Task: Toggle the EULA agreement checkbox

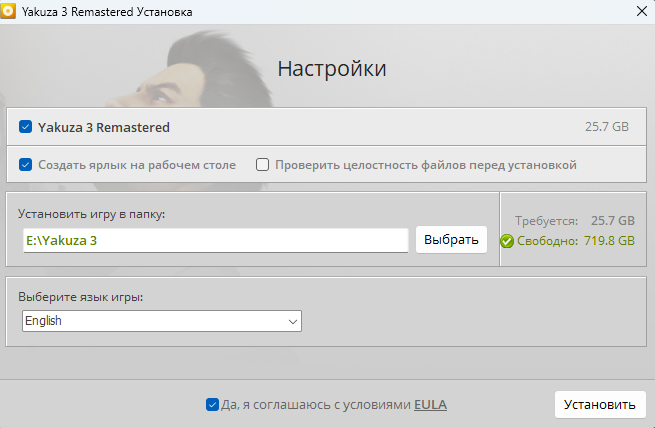Action: [212, 404]
